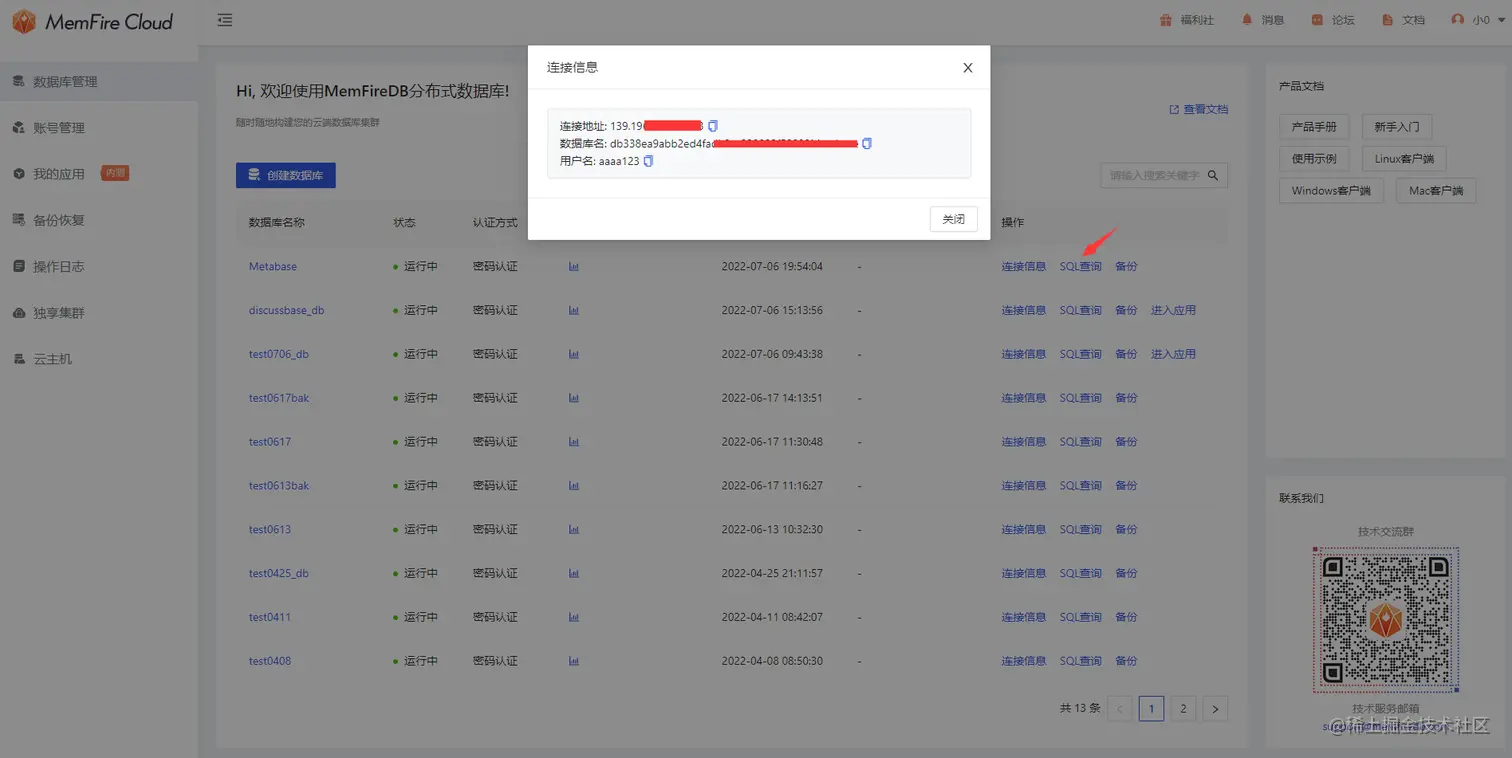The height and width of the screenshot is (758, 1512).
Task: Copy the username aaaa123
Action: coord(648,161)
